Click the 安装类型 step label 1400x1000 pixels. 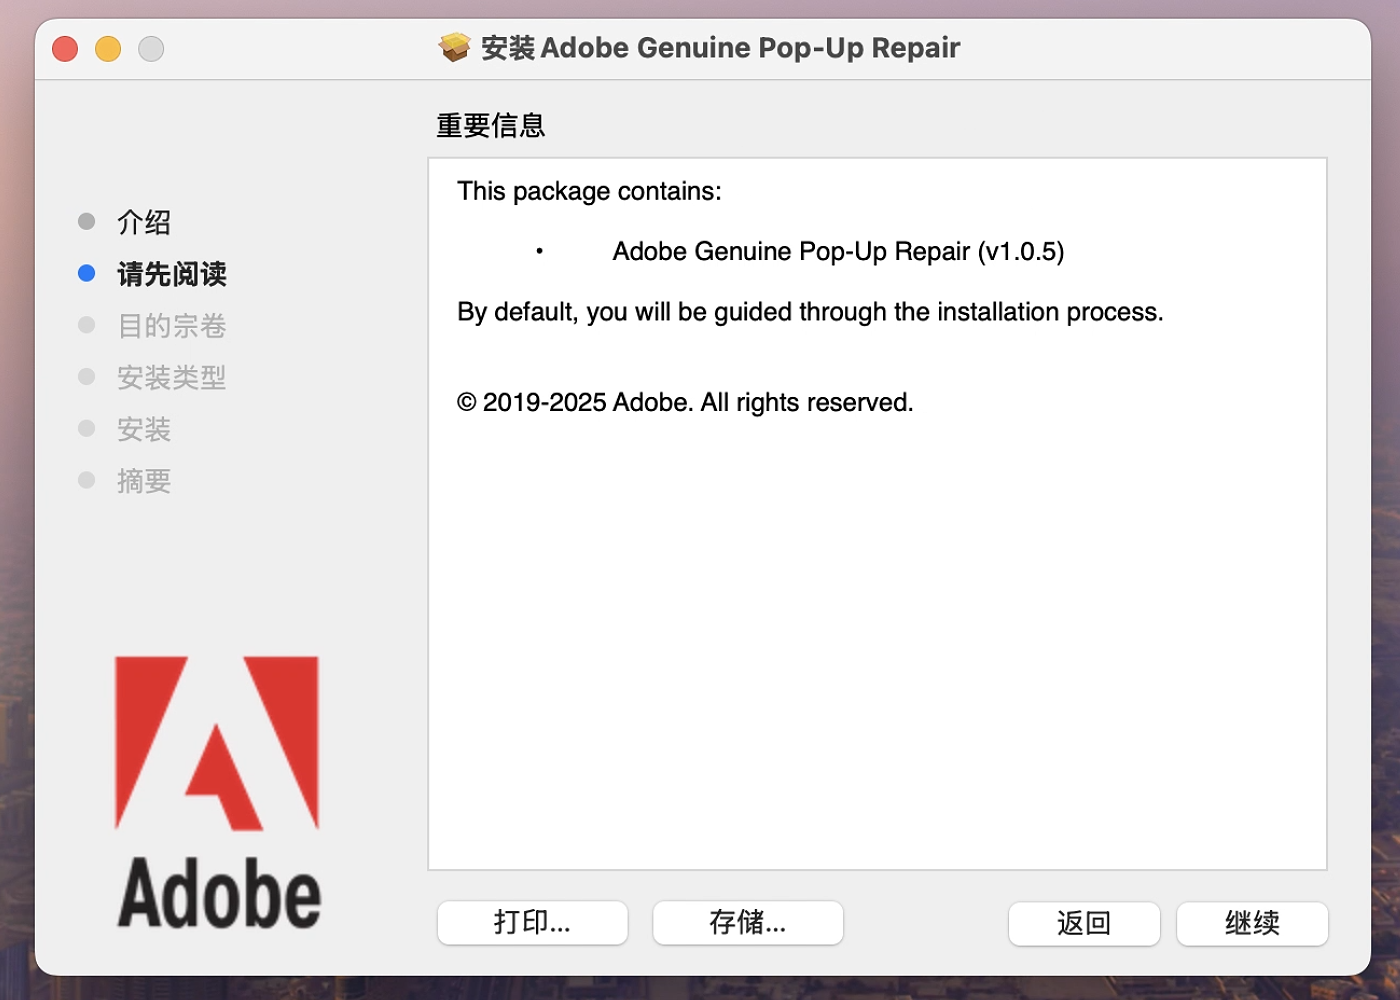pos(172,378)
